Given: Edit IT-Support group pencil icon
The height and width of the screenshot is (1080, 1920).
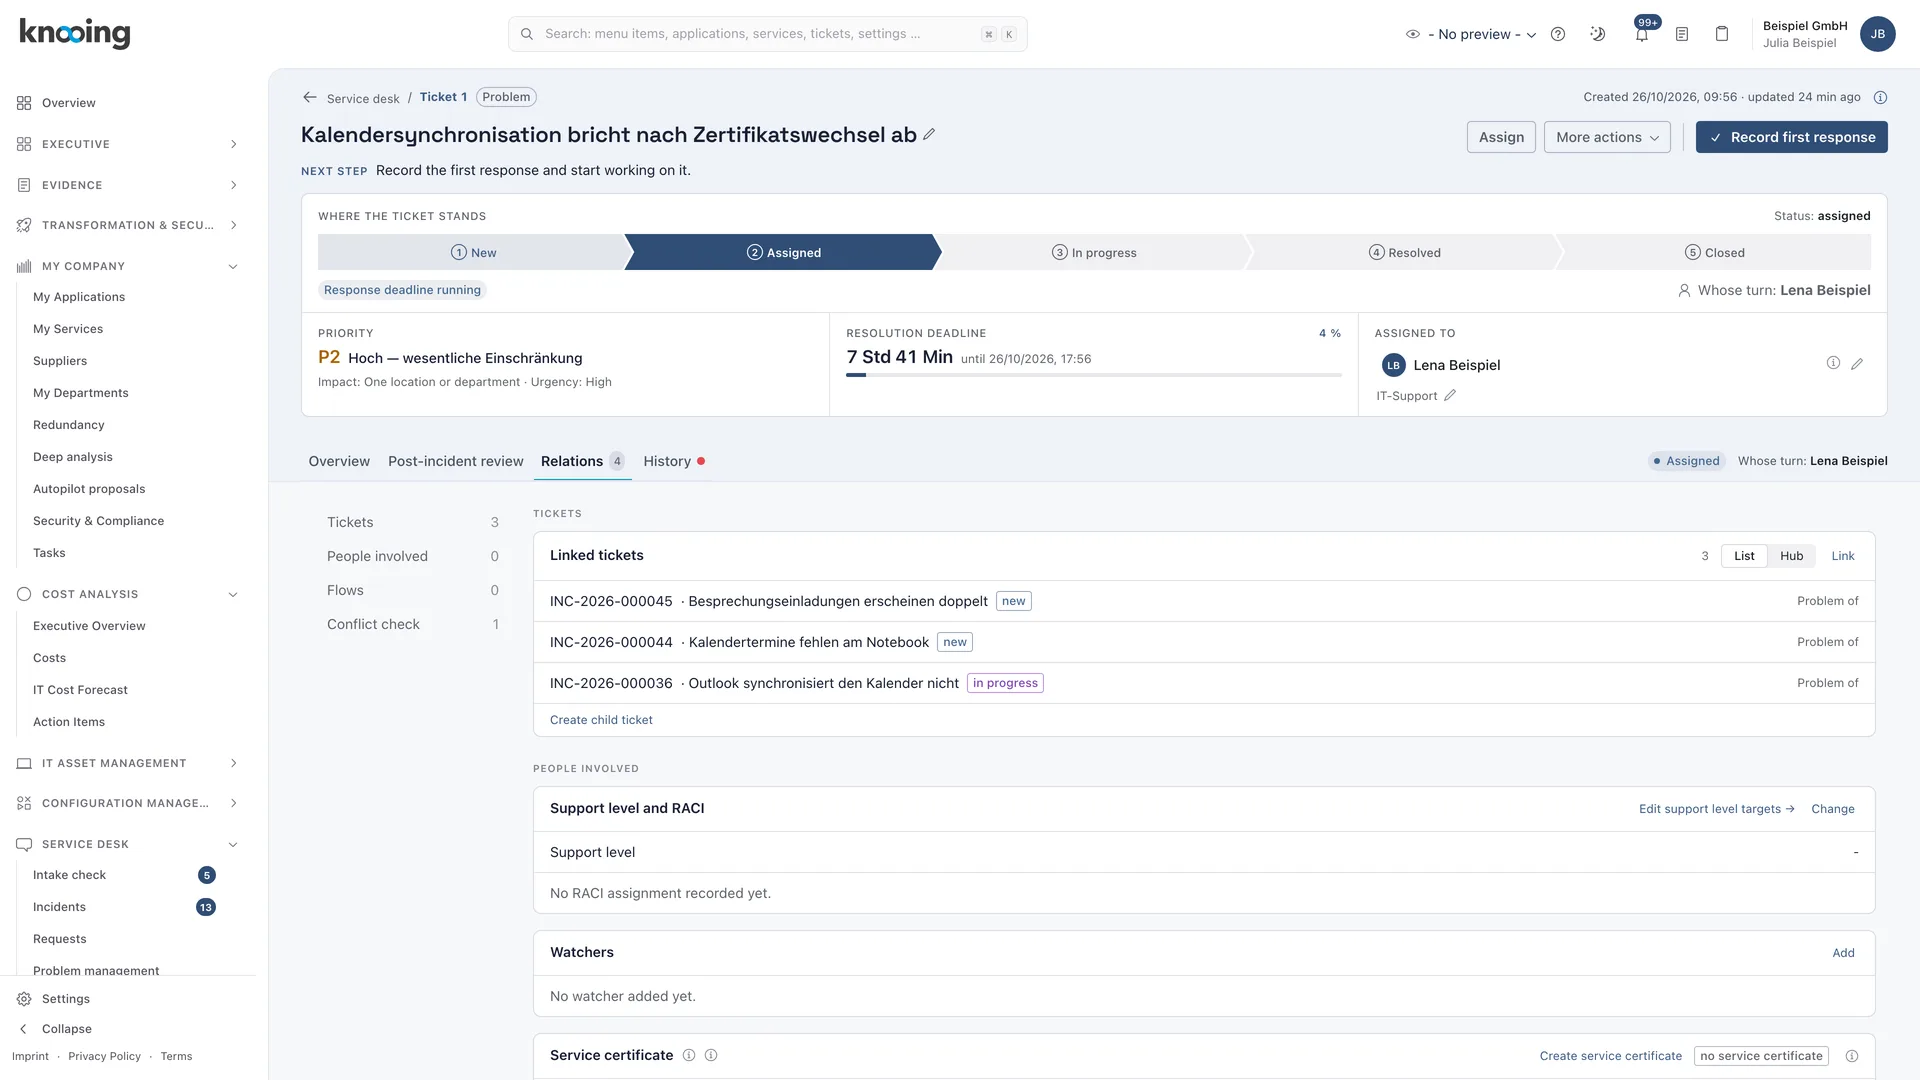Looking at the screenshot, I should [x=1450, y=395].
